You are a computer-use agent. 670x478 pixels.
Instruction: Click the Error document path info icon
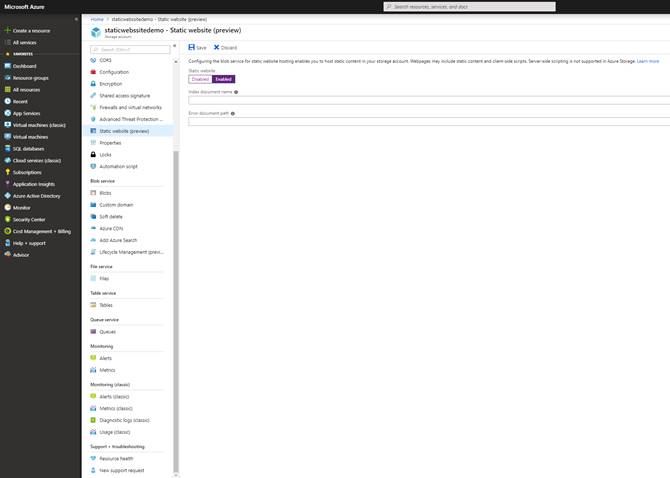[x=233, y=113]
